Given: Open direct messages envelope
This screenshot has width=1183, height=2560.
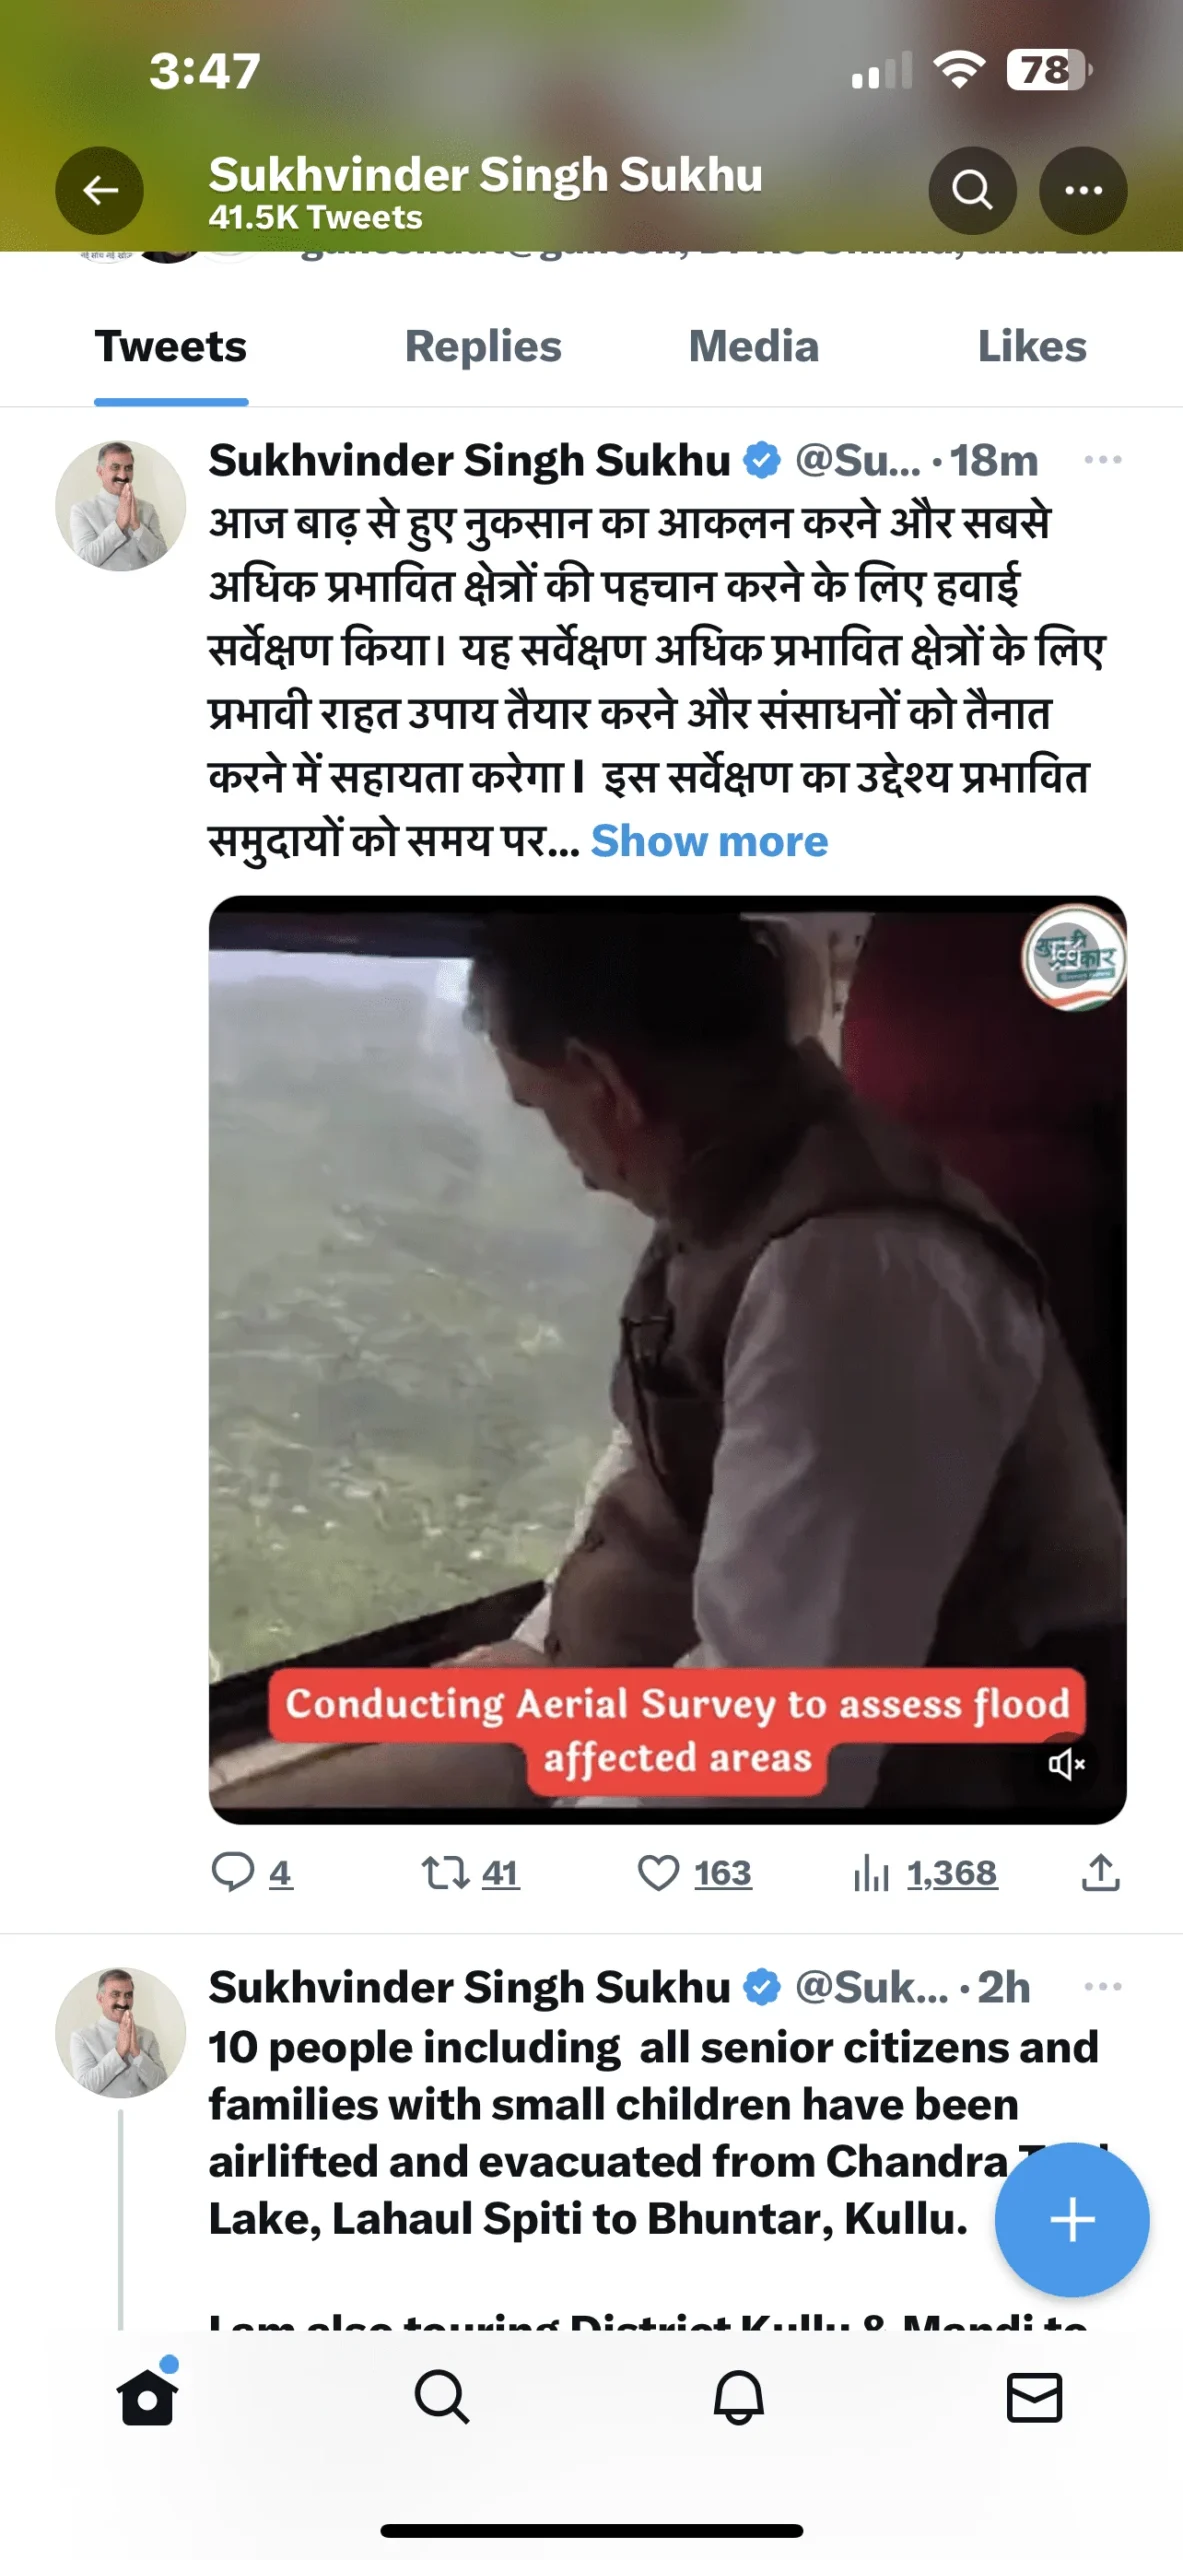Looking at the screenshot, I should (x=1033, y=2396).
